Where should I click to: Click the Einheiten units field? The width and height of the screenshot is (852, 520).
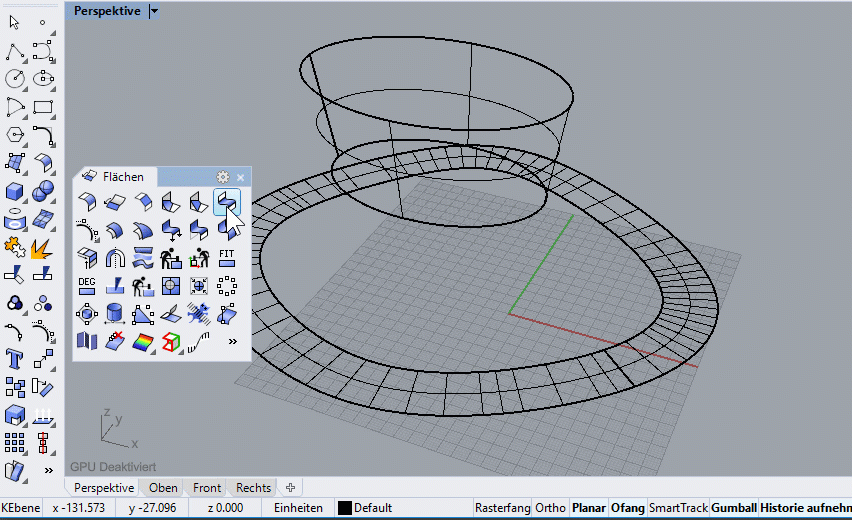point(298,508)
